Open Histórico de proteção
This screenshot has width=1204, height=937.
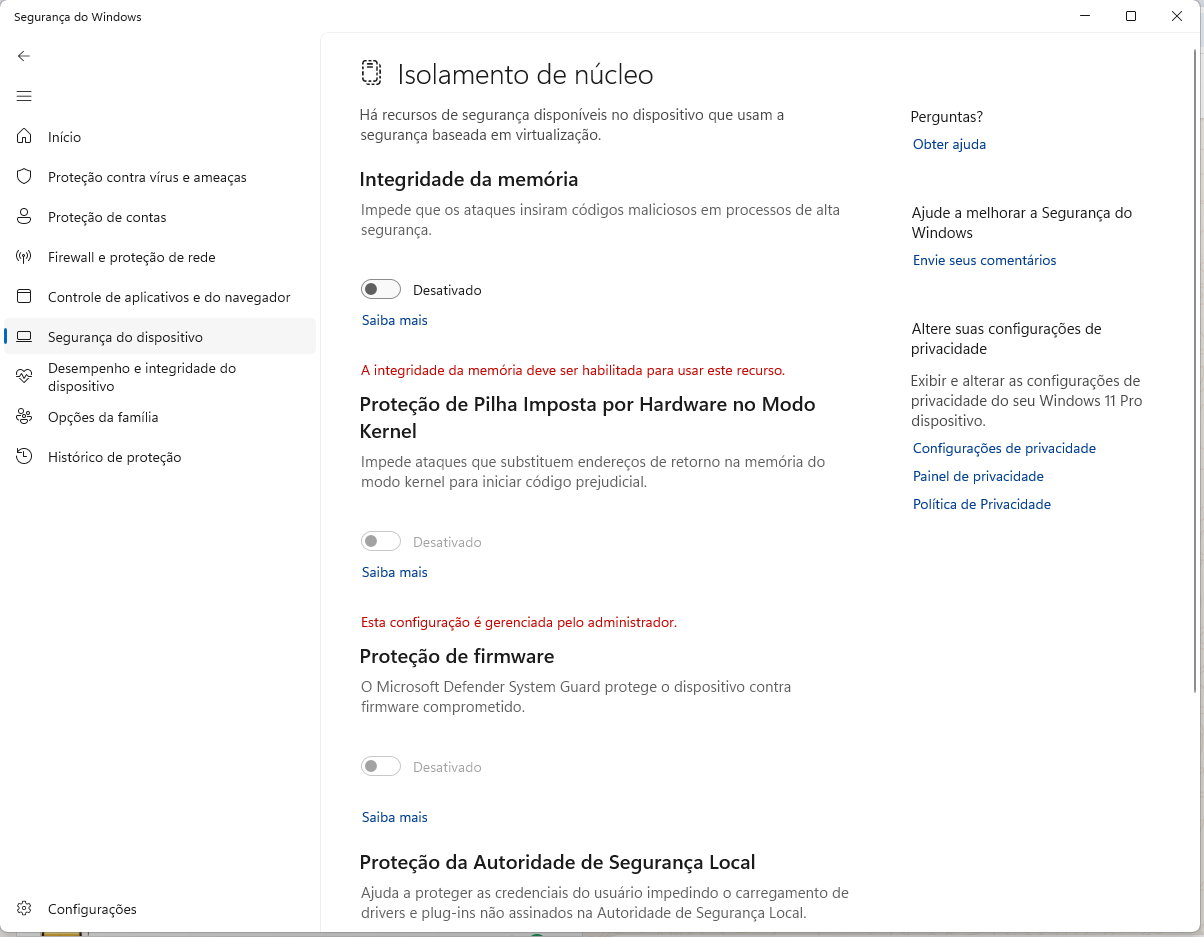[x=160, y=457]
